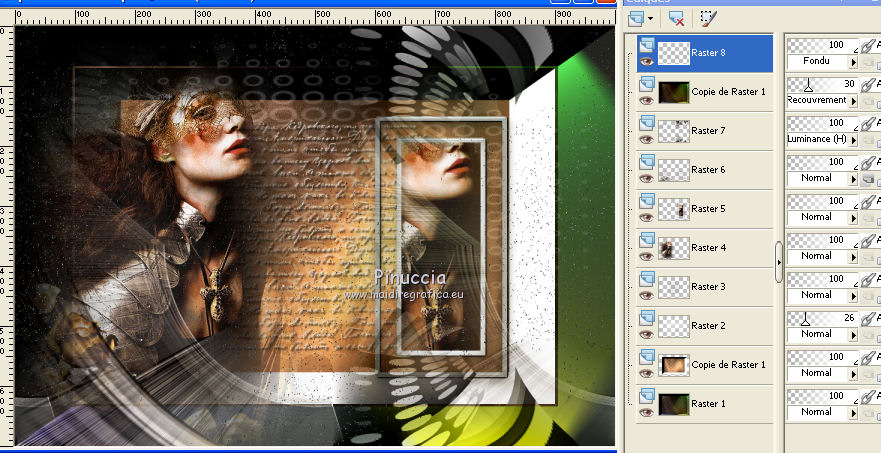
Task: Select the Raster 2 layer name
Action: [708, 325]
